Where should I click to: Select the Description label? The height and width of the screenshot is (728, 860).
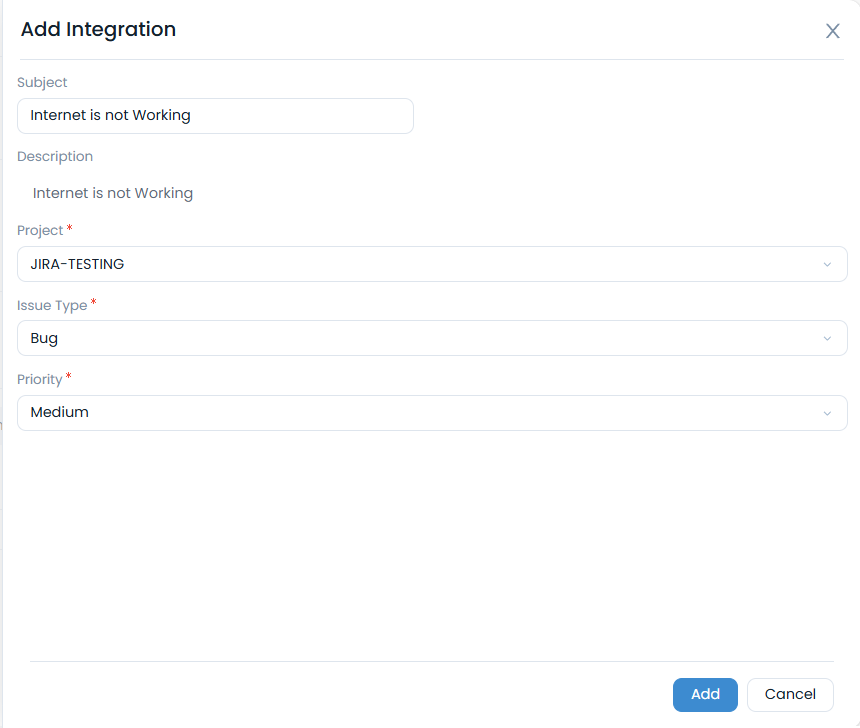(55, 156)
